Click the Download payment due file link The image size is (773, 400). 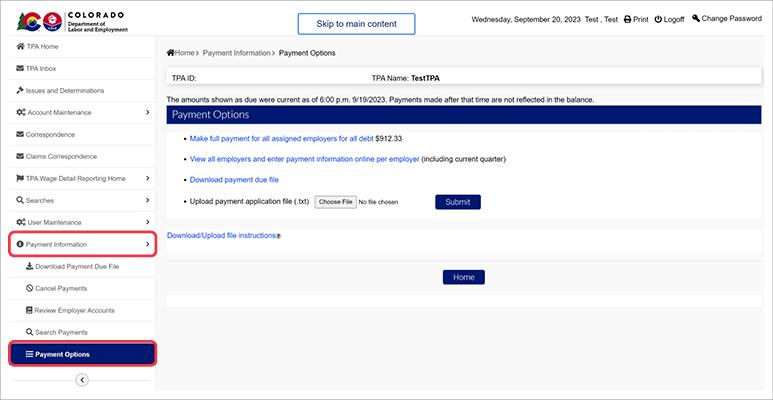coord(234,180)
